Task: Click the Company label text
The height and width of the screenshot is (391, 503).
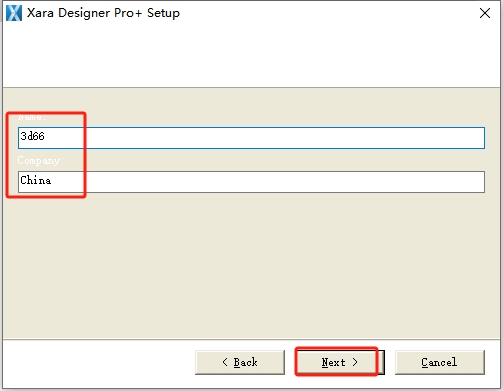Action: point(40,161)
